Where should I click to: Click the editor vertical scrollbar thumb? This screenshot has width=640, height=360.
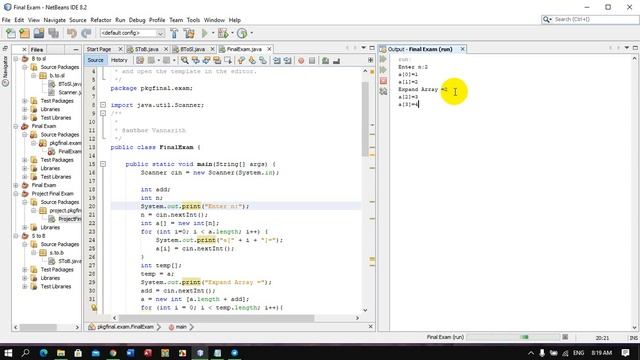365,118
